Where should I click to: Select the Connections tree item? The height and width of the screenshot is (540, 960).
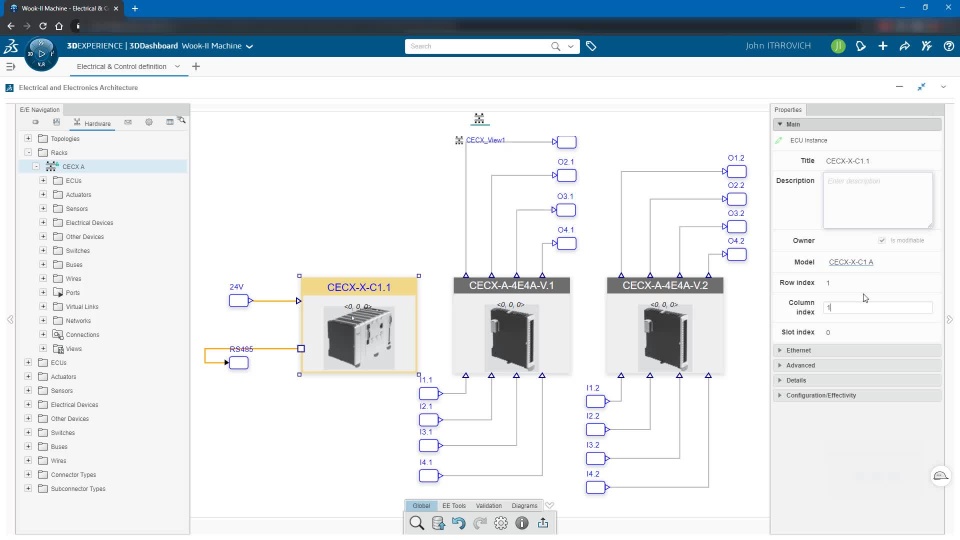pos(82,335)
